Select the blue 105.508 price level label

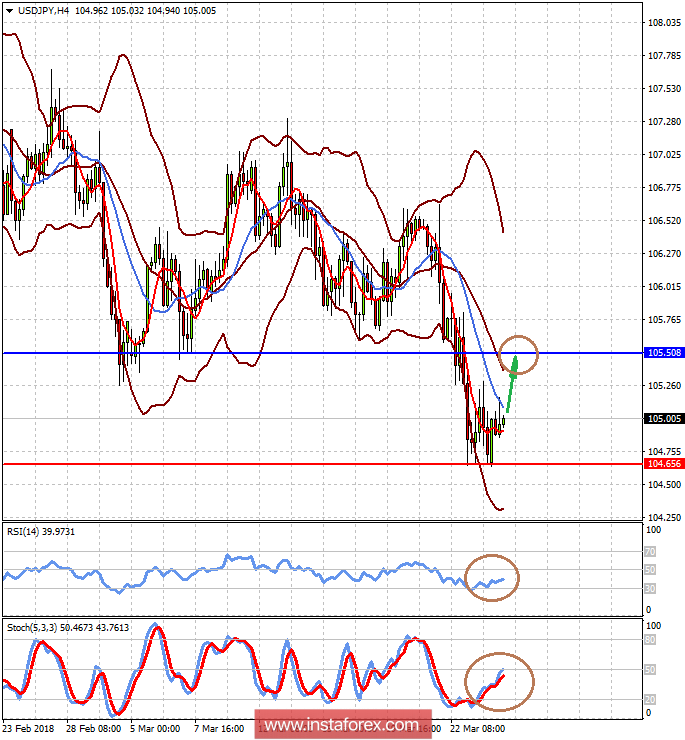664,353
